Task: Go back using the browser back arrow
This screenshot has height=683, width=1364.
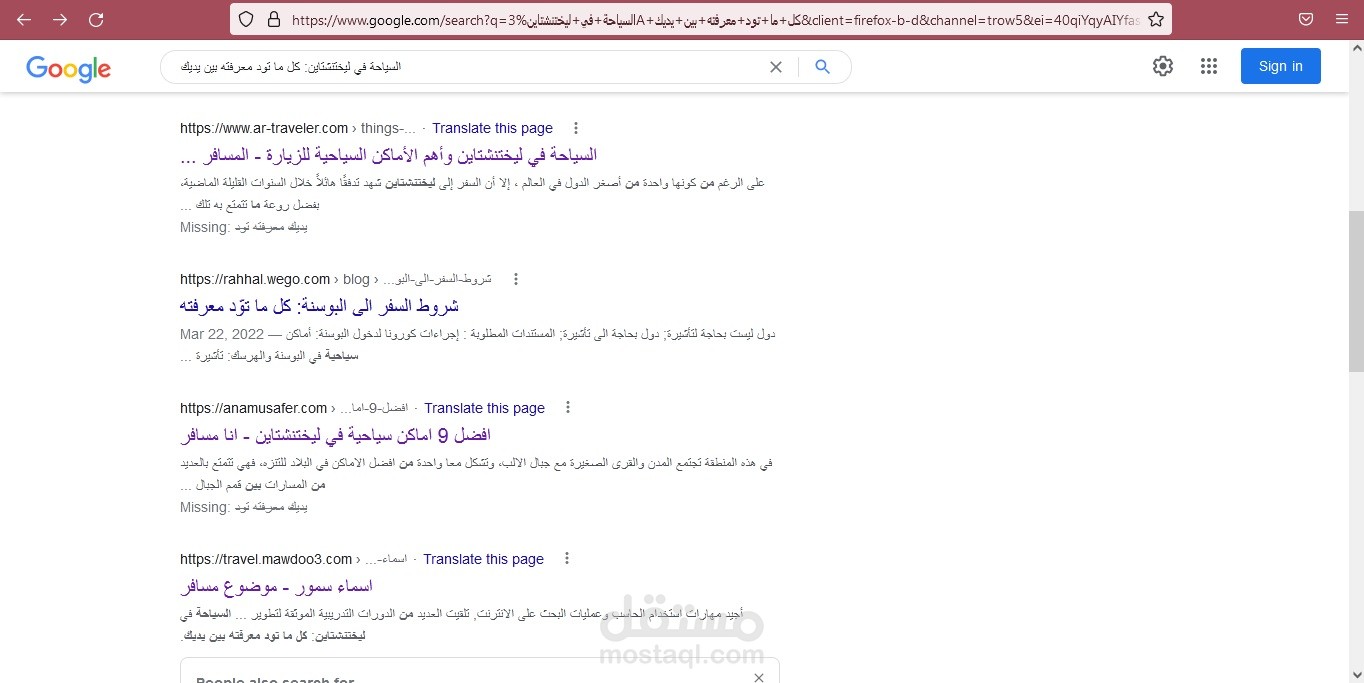Action: coord(24,20)
